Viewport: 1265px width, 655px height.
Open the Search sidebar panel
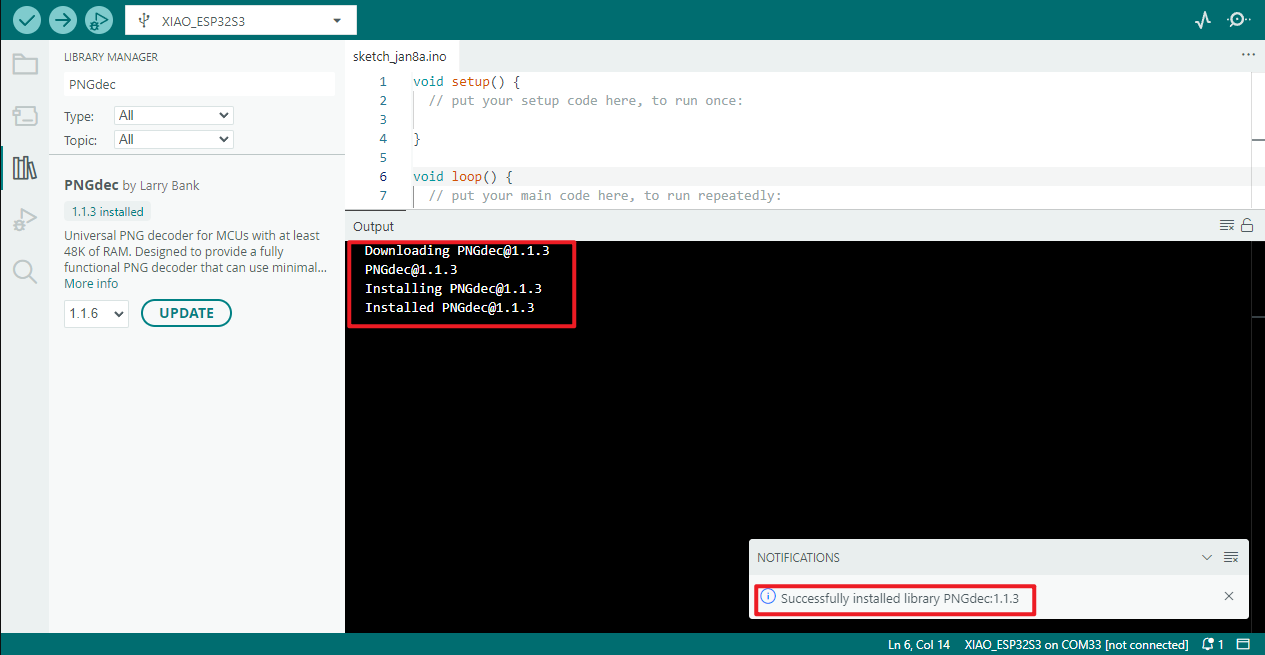point(24,271)
